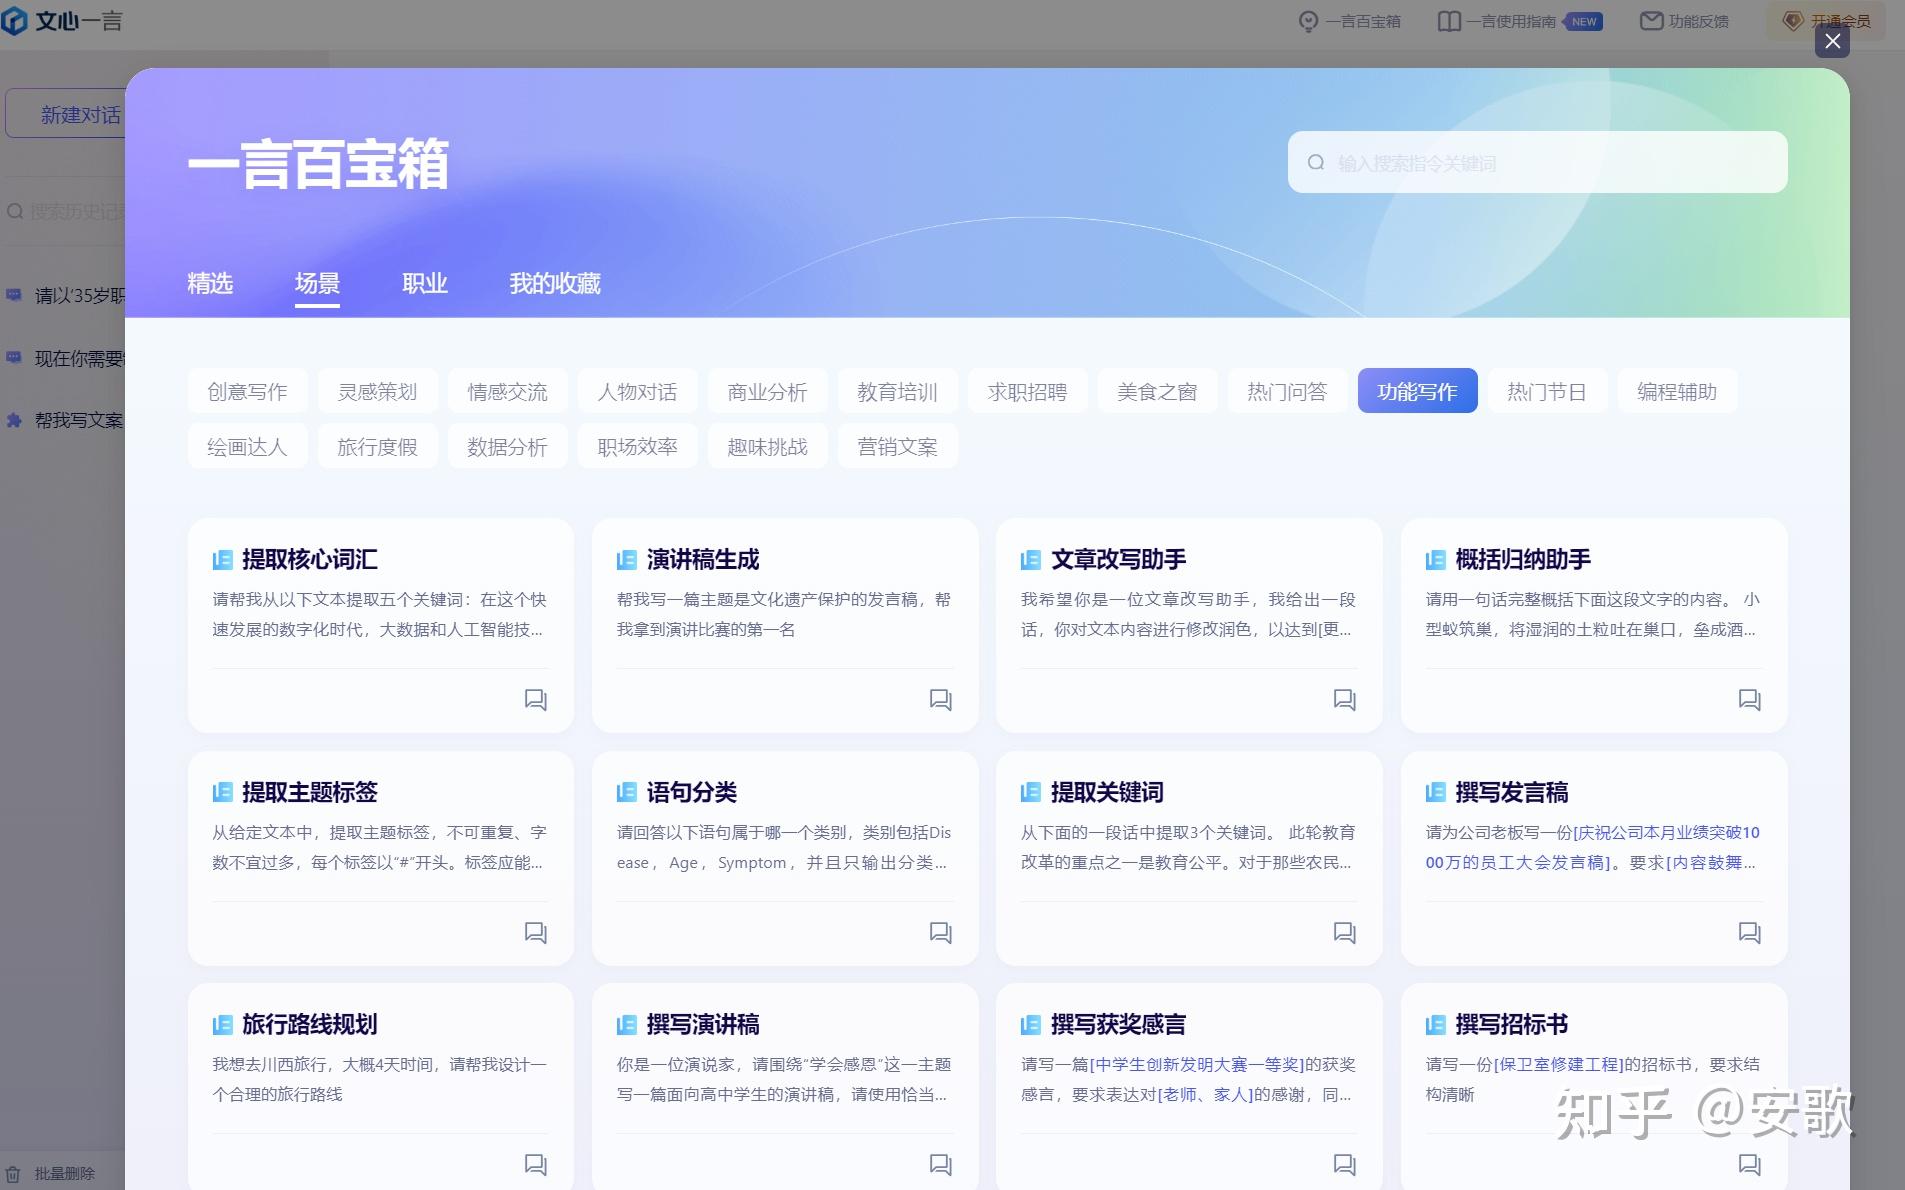Open the 提取关键词 prompt card title
This screenshot has width=1905, height=1190.
click(1107, 793)
